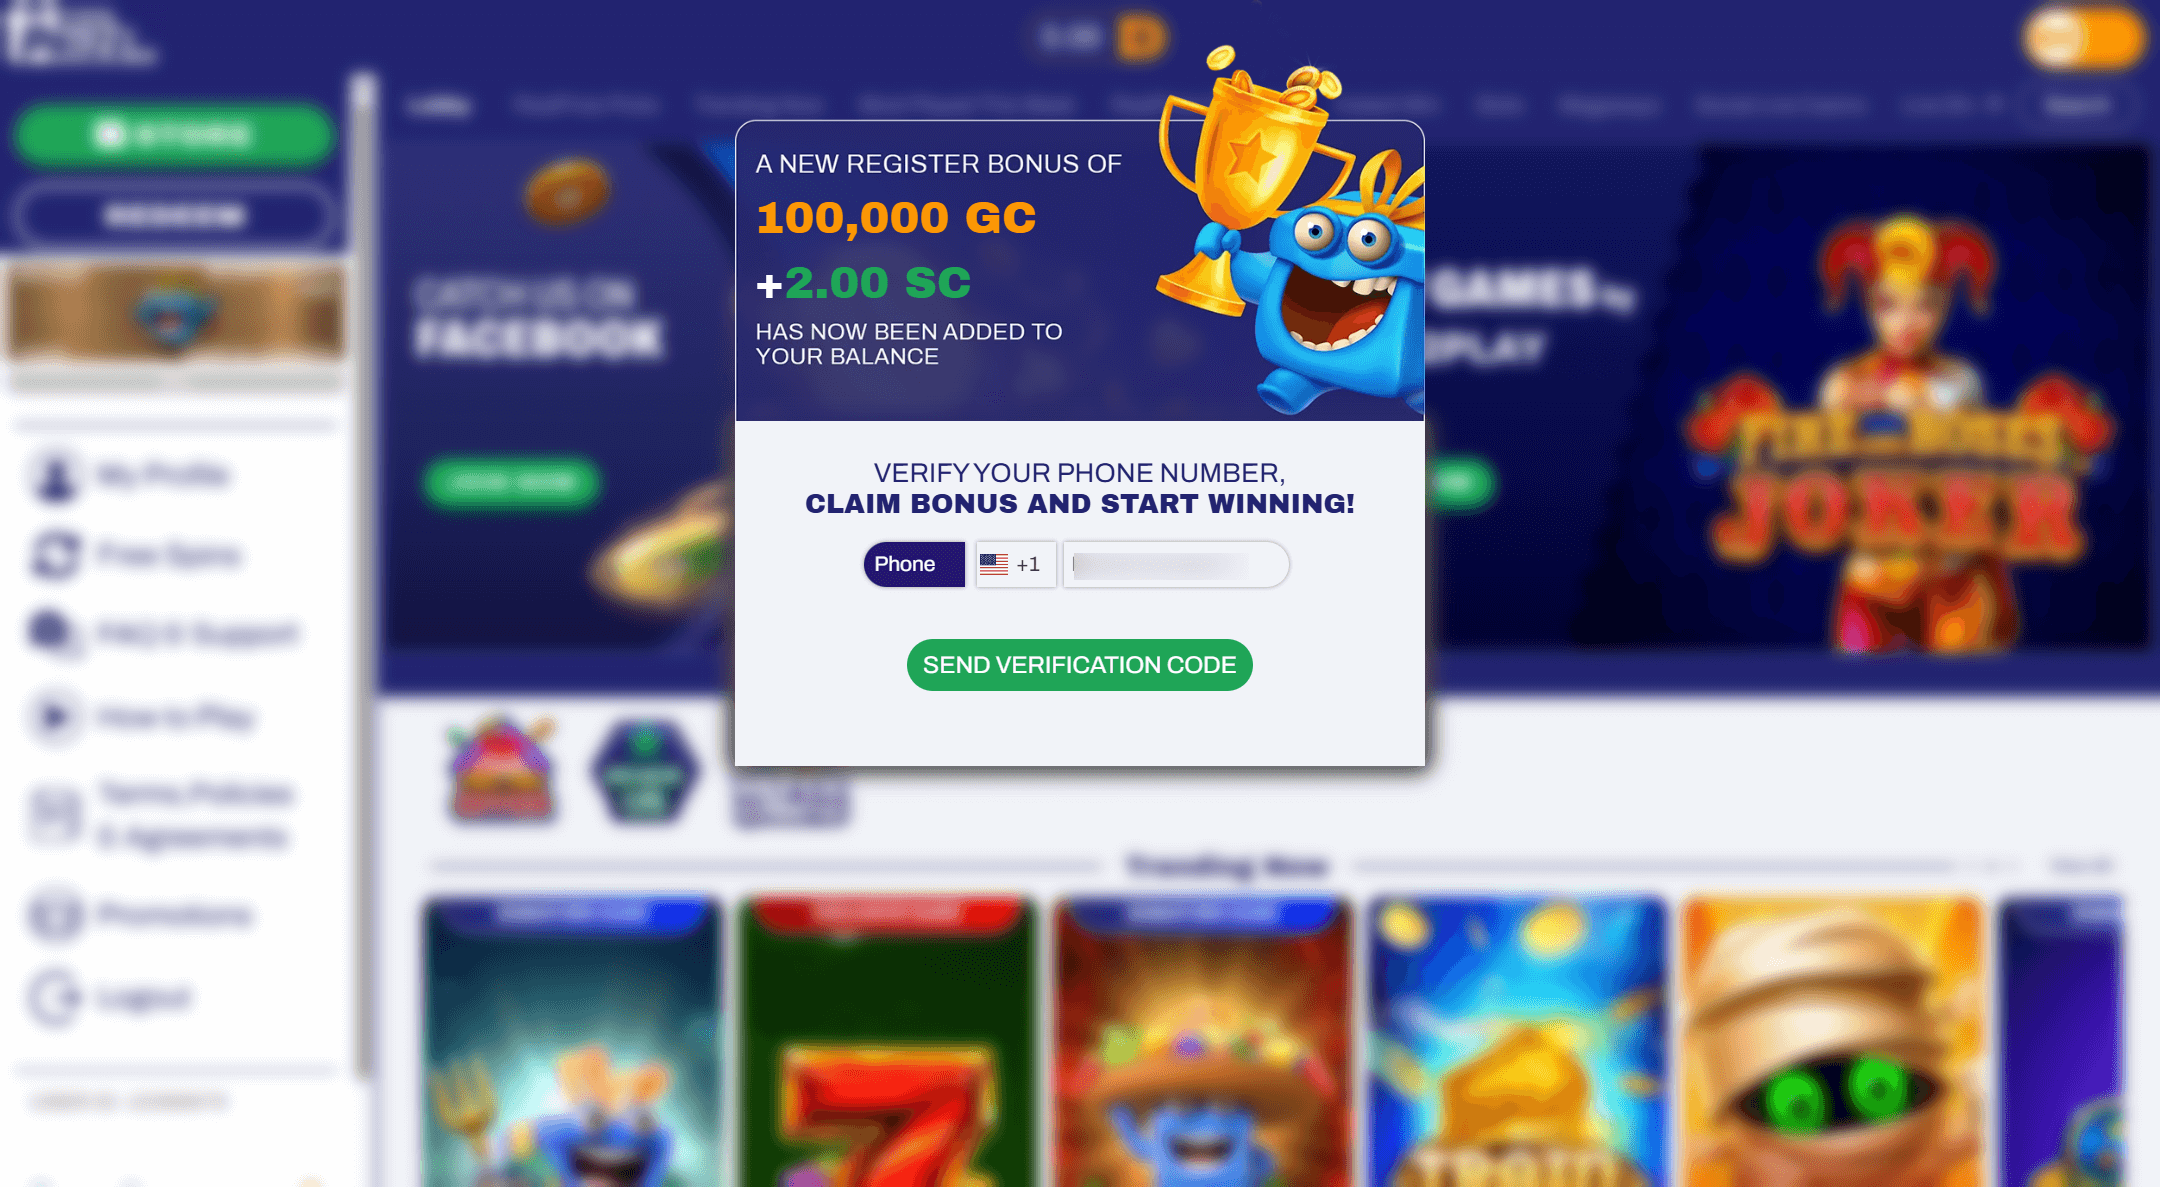Viewport: 2160px width, 1187px height.
Task: Click the FAQ & Support chat icon
Action: click(53, 634)
